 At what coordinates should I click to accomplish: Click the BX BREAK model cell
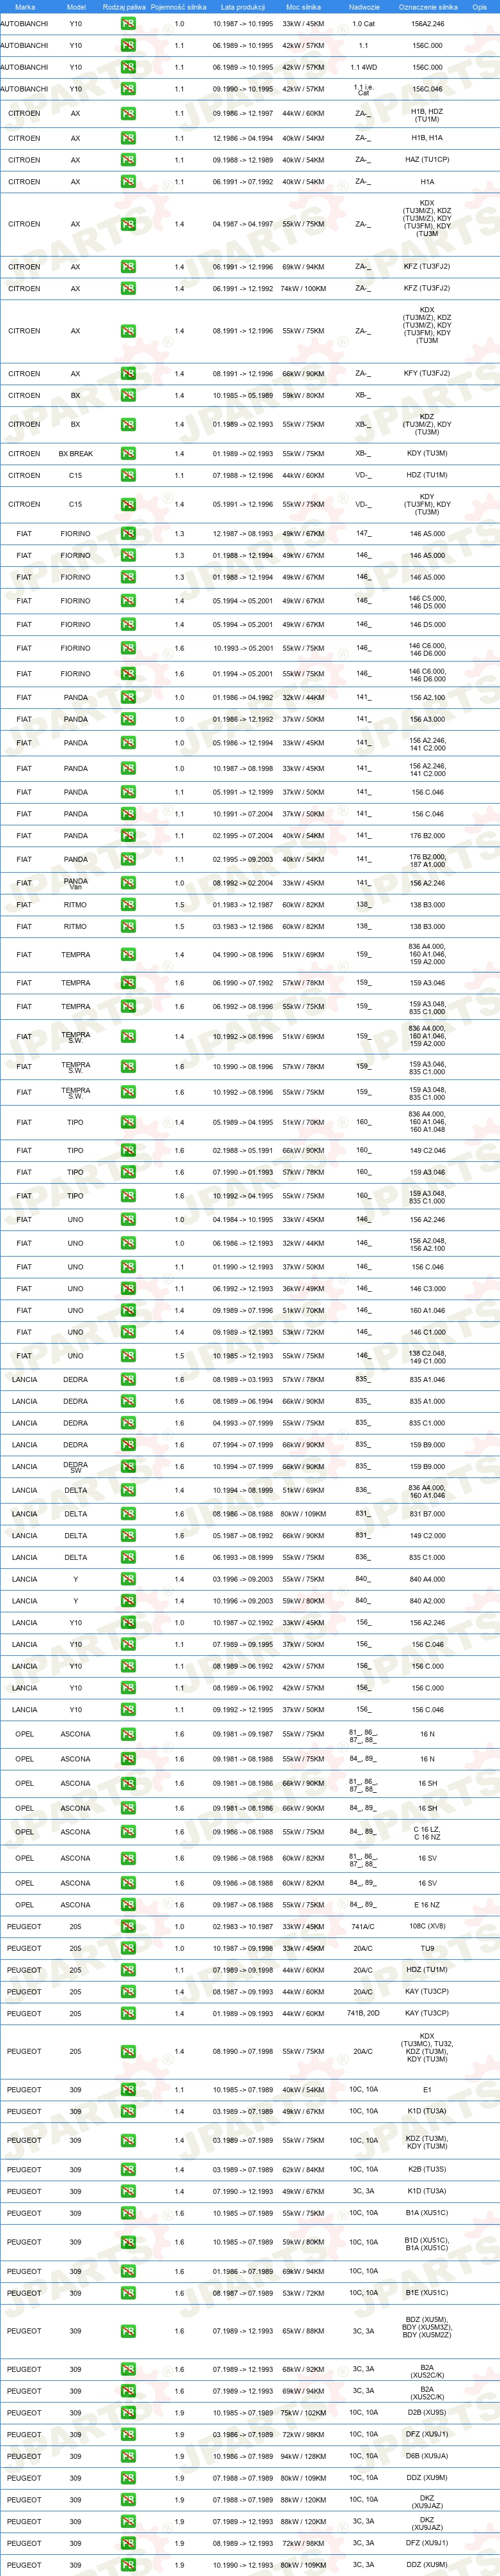tap(76, 454)
